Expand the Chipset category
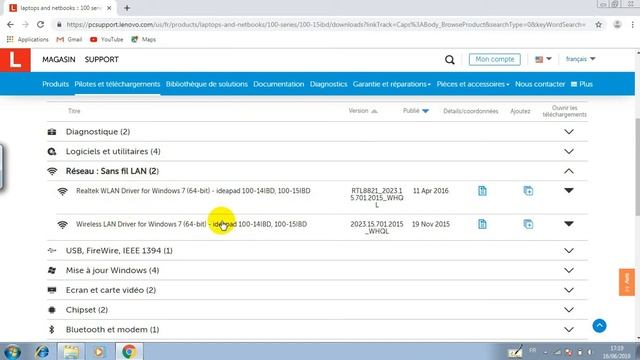 click(569, 310)
